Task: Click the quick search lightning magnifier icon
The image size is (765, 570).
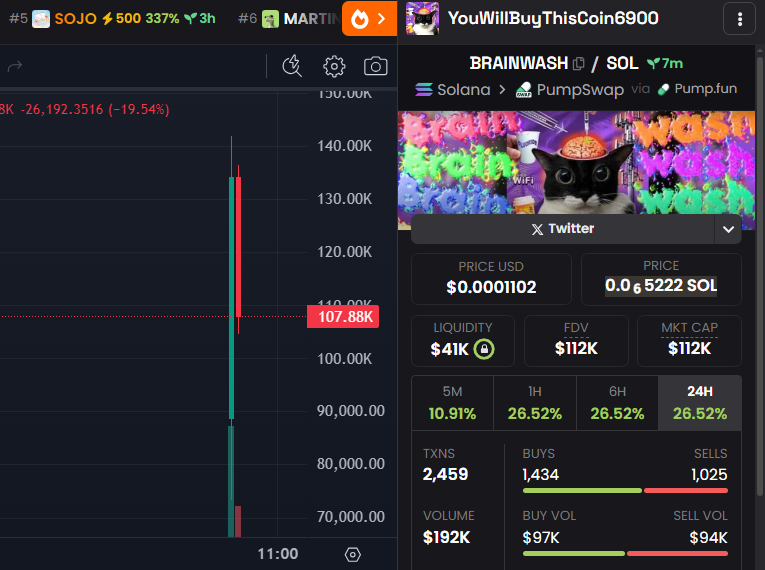Action: click(x=292, y=66)
